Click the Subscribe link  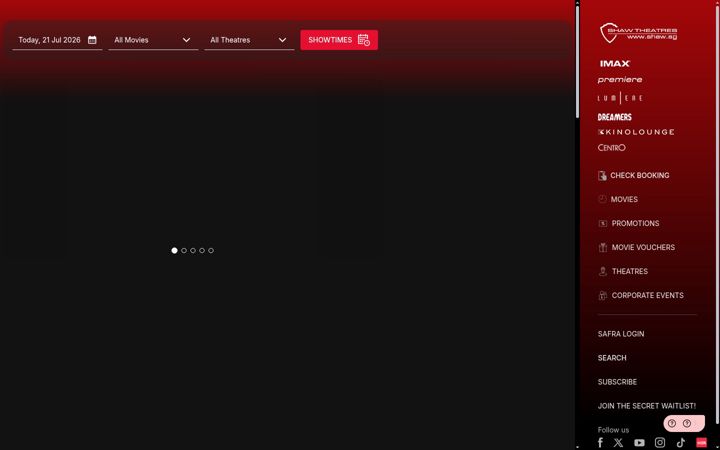(617, 382)
